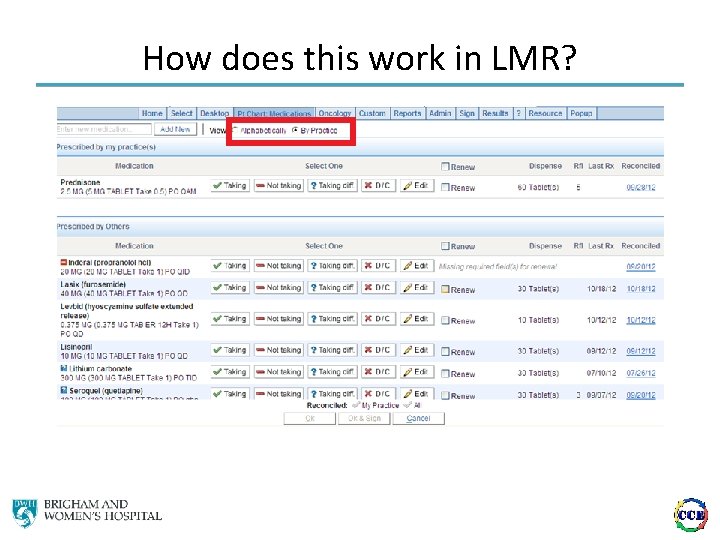The width and height of the screenshot is (720, 540).
Task: Click the Add New button
Action: (175, 129)
